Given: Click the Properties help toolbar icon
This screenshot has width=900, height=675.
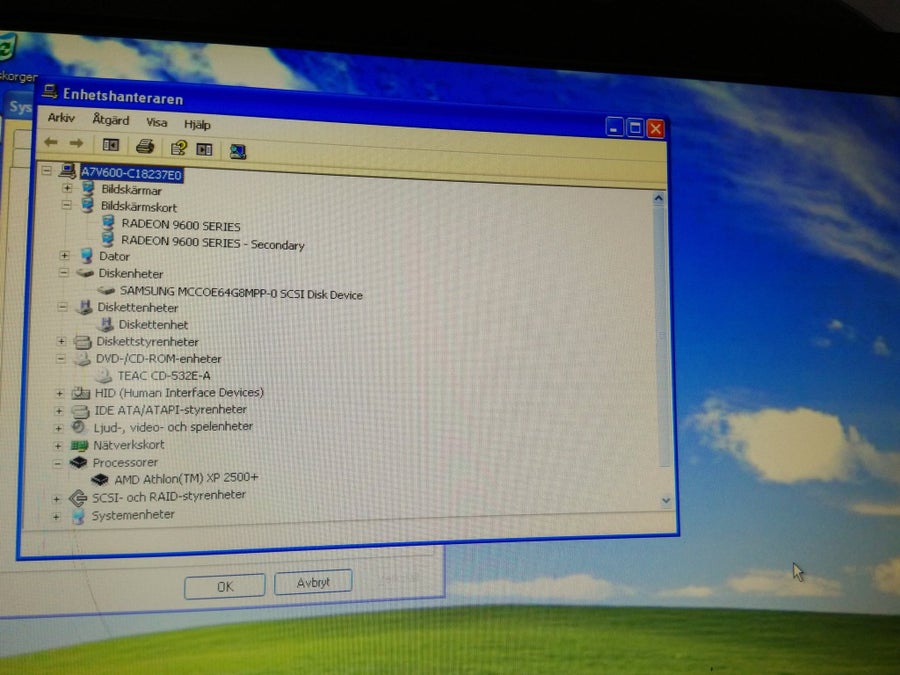Looking at the screenshot, I should (179, 148).
